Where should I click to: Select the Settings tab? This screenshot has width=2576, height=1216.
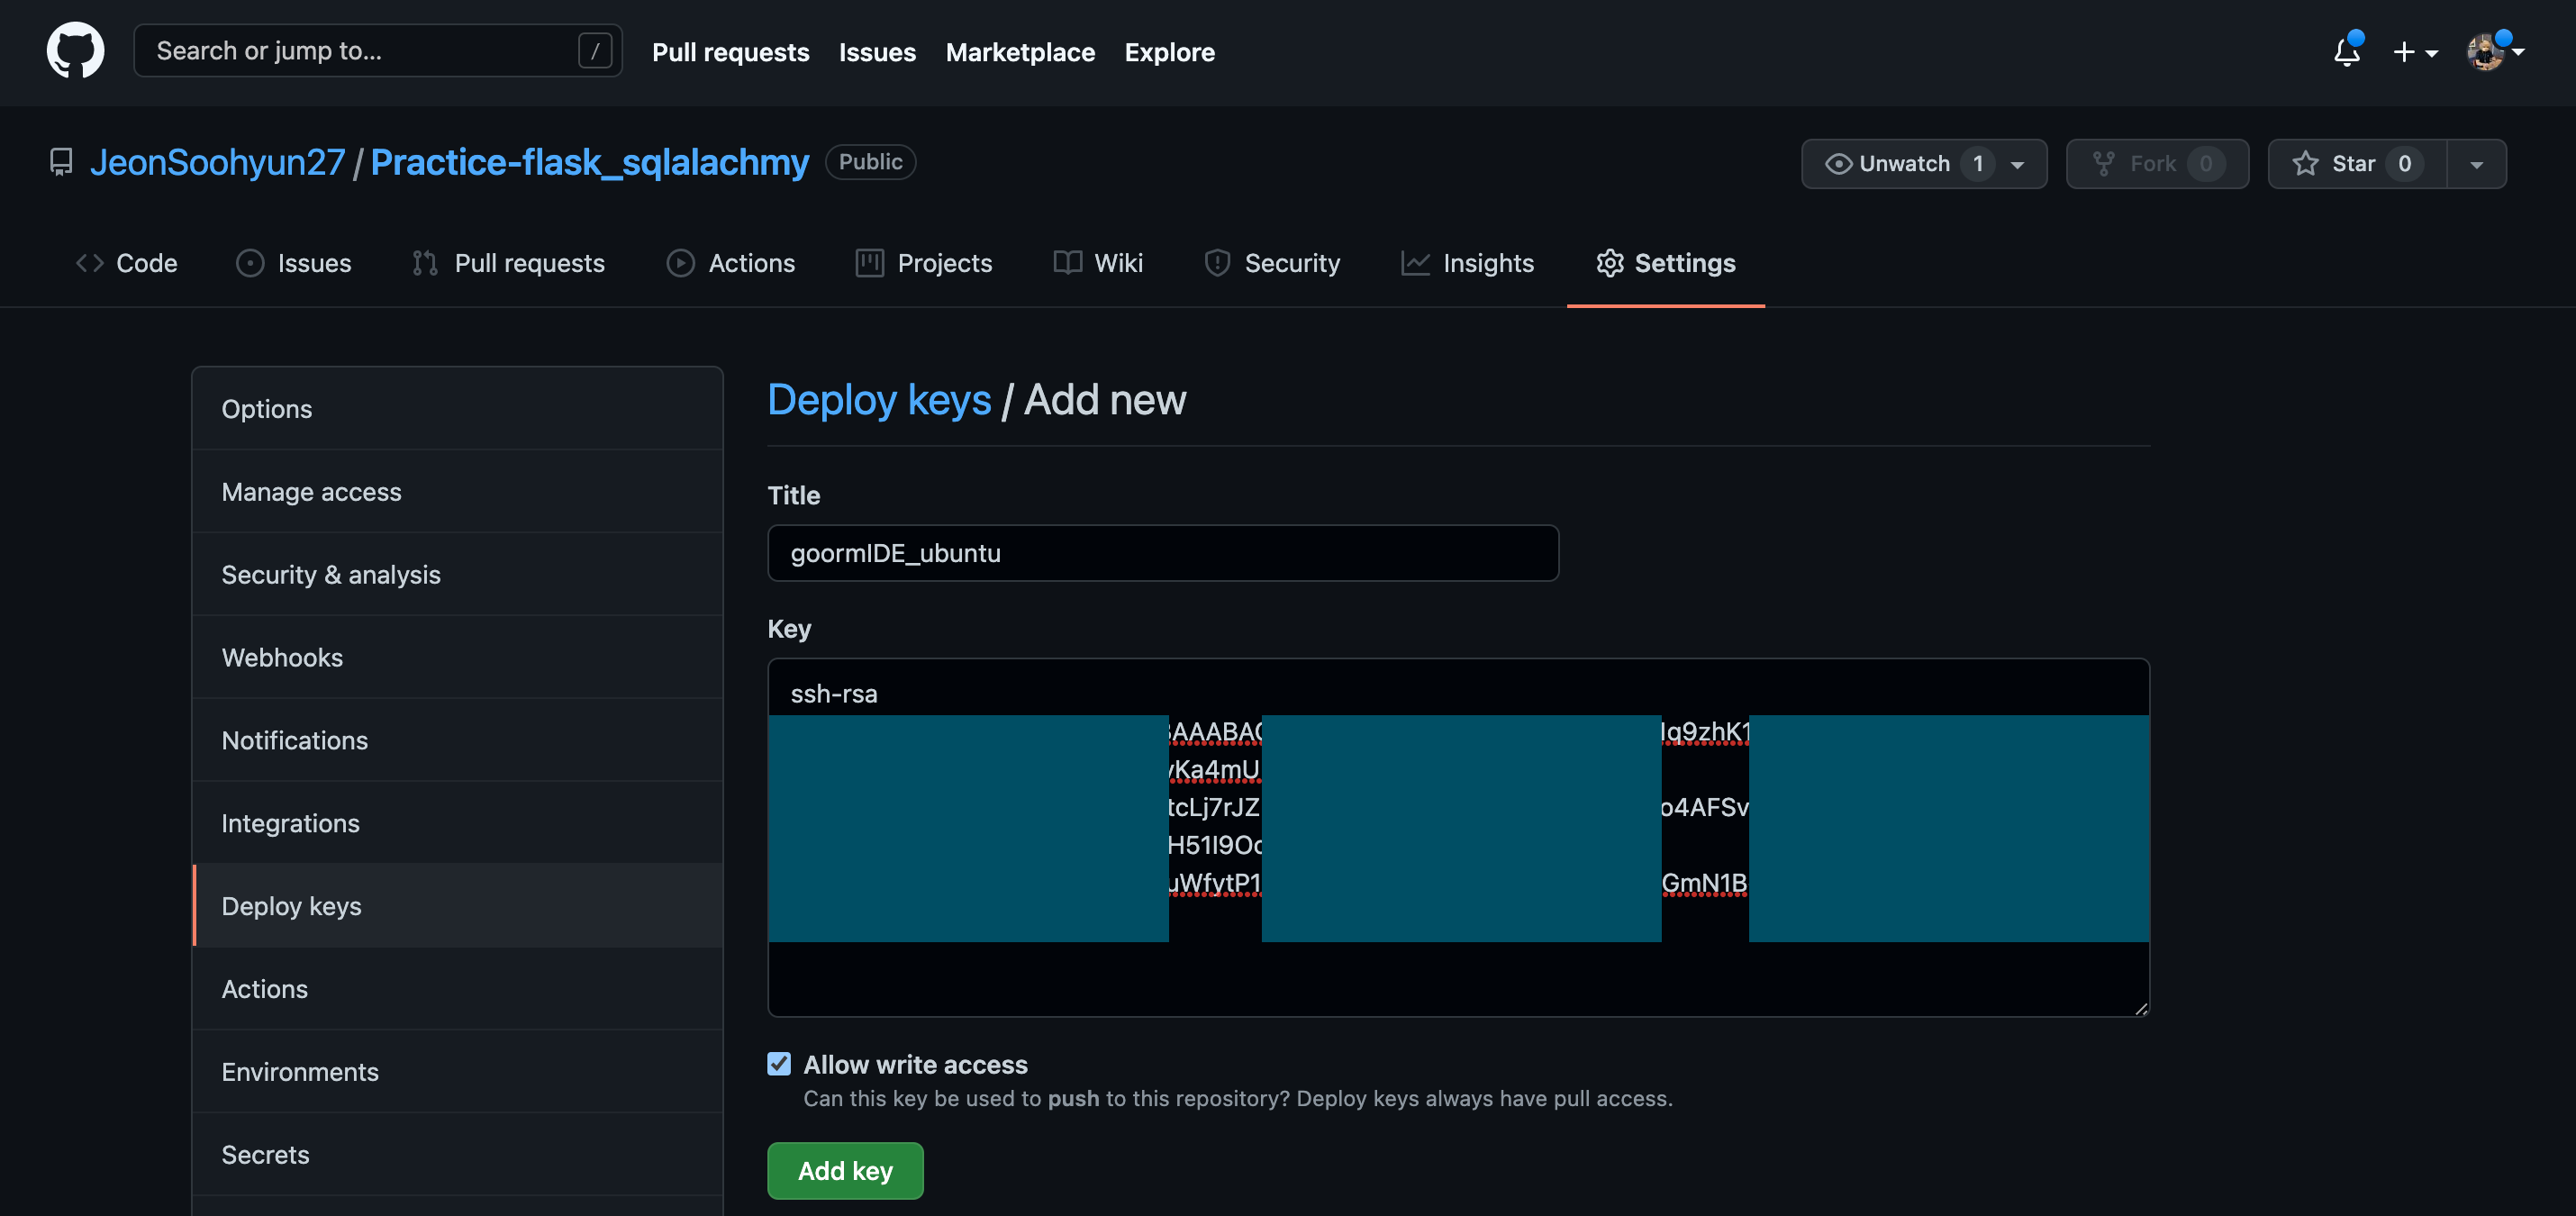pyautogui.click(x=1665, y=263)
